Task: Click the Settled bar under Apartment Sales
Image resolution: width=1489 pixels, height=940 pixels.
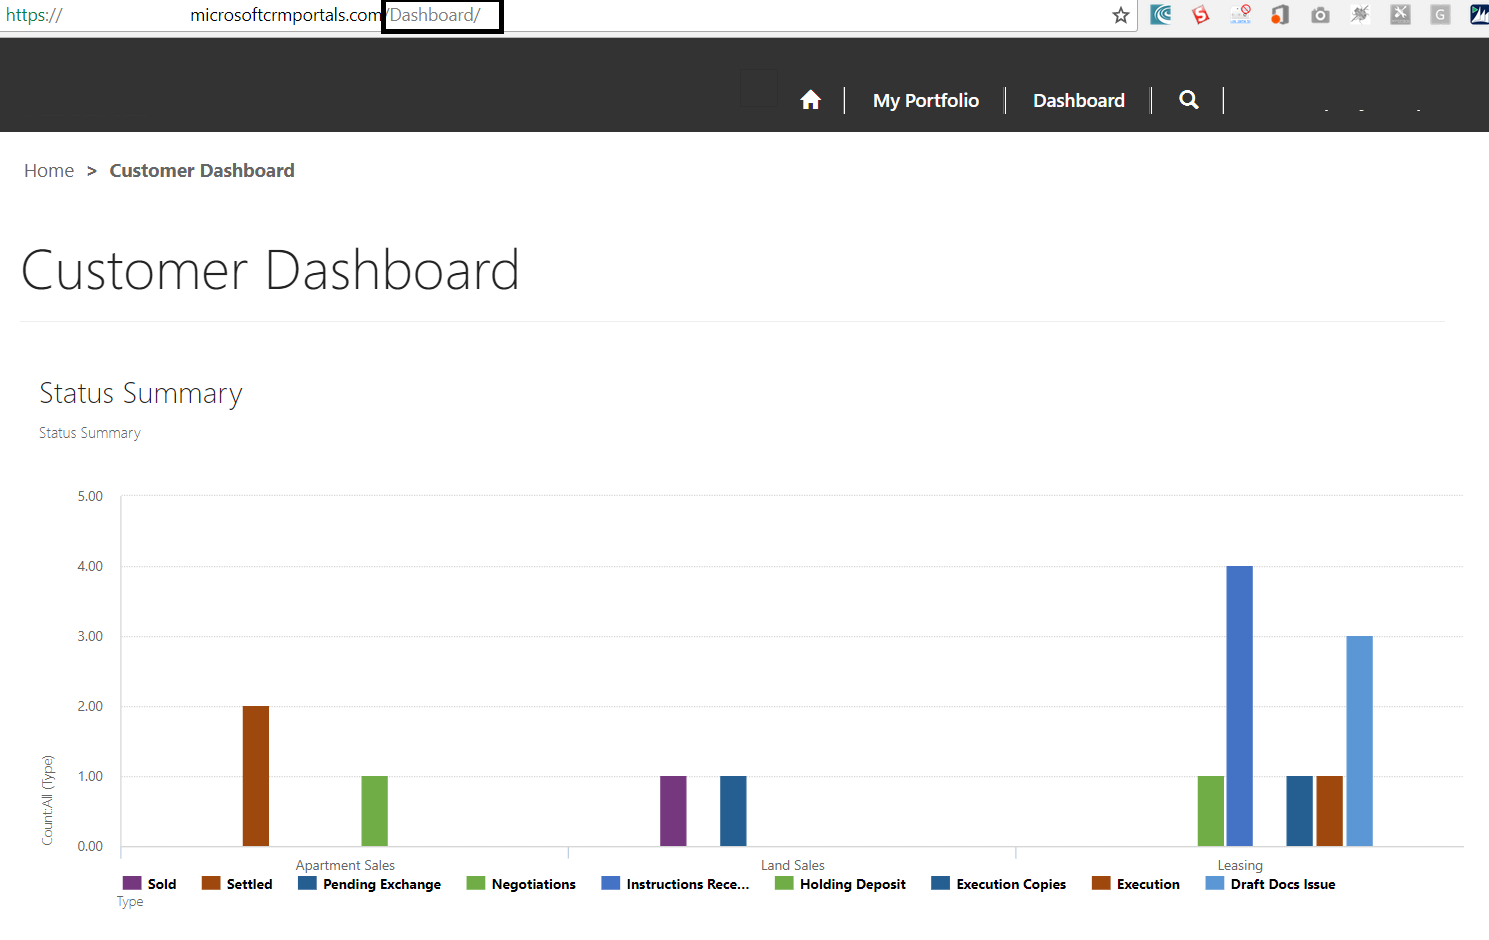Action: [x=256, y=775]
